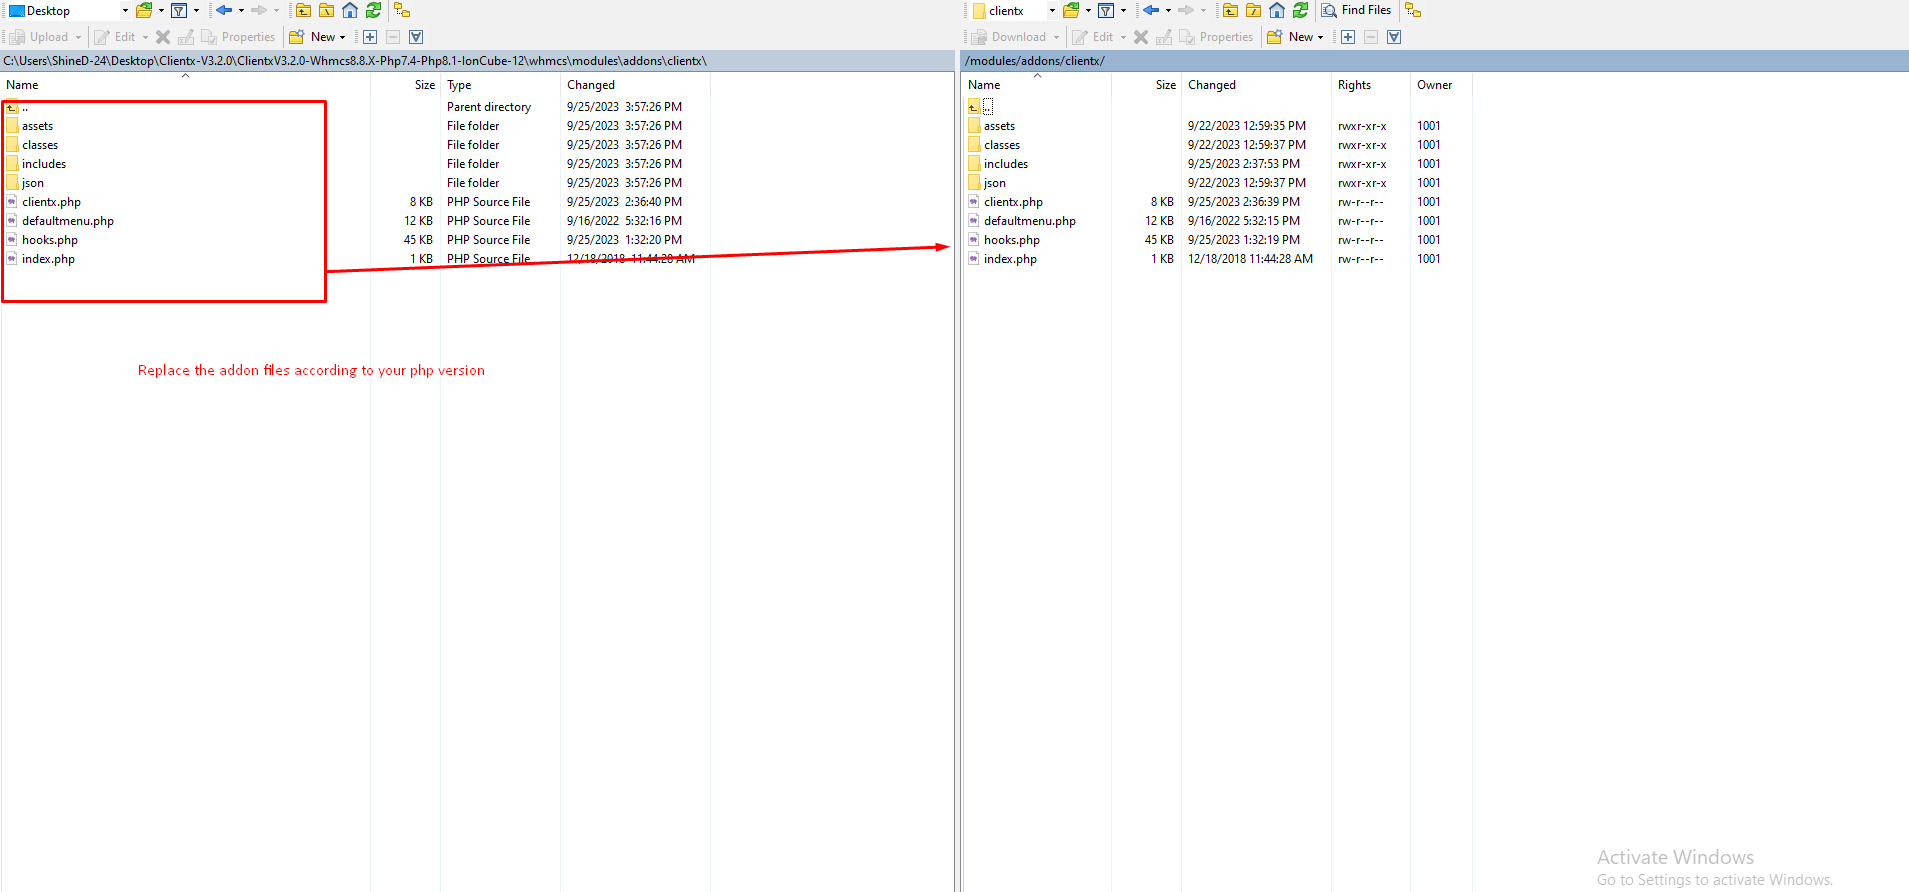Select hooks.php in the local panel
Image resolution: width=1909 pixels, height=892 pixels.
click(x=50, y=240)
